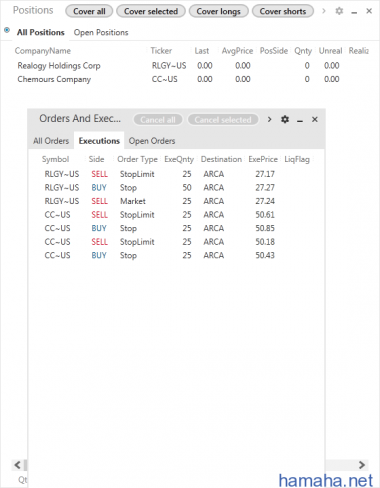Viewport: 380px width, 488px height.
Task: Select CC BUY Stop execution at 50.85
Action: tap(177, 228)
